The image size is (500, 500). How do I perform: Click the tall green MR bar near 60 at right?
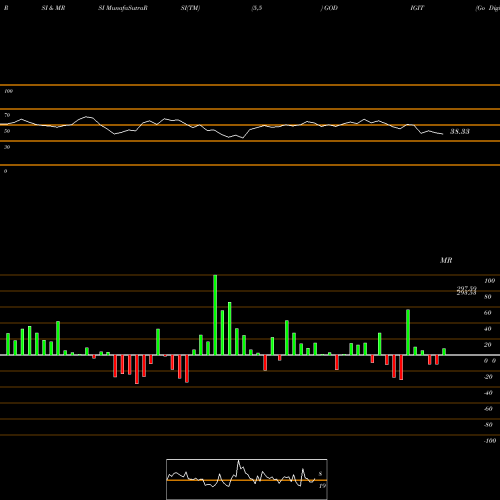click(408, 332)
